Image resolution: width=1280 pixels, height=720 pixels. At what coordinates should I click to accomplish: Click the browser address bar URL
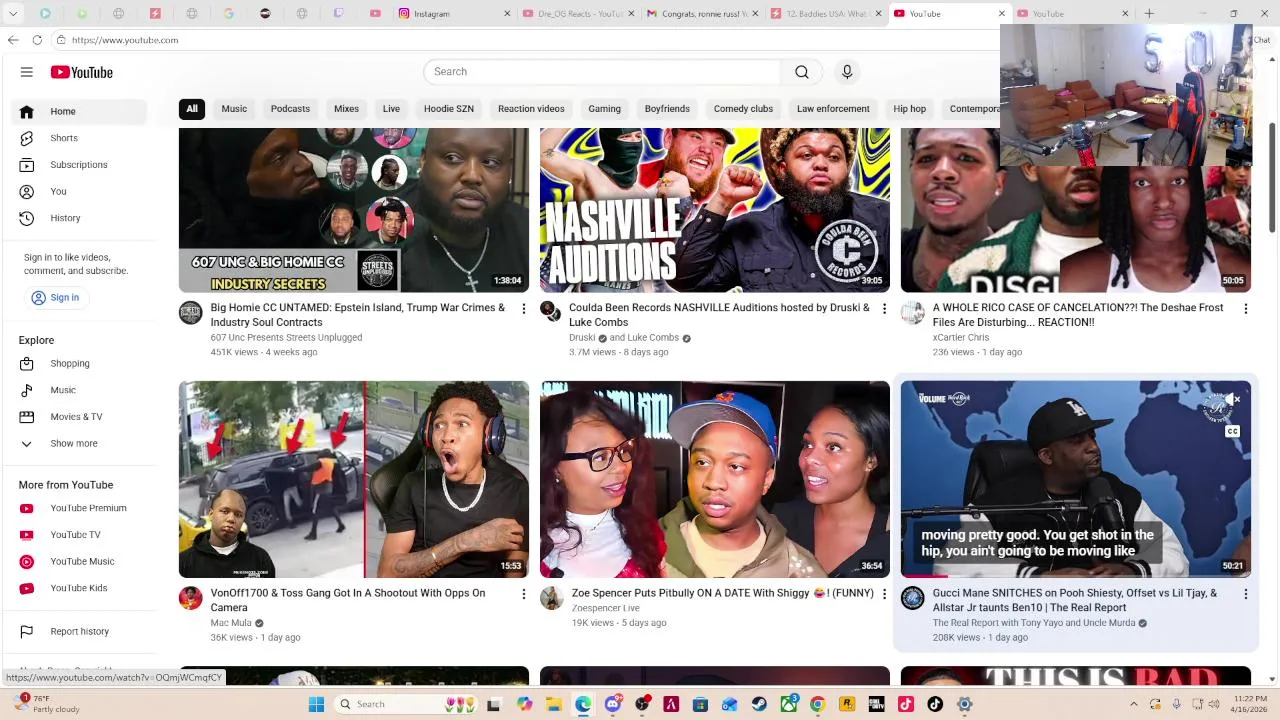pyautogui.click(x=125, y=40)
